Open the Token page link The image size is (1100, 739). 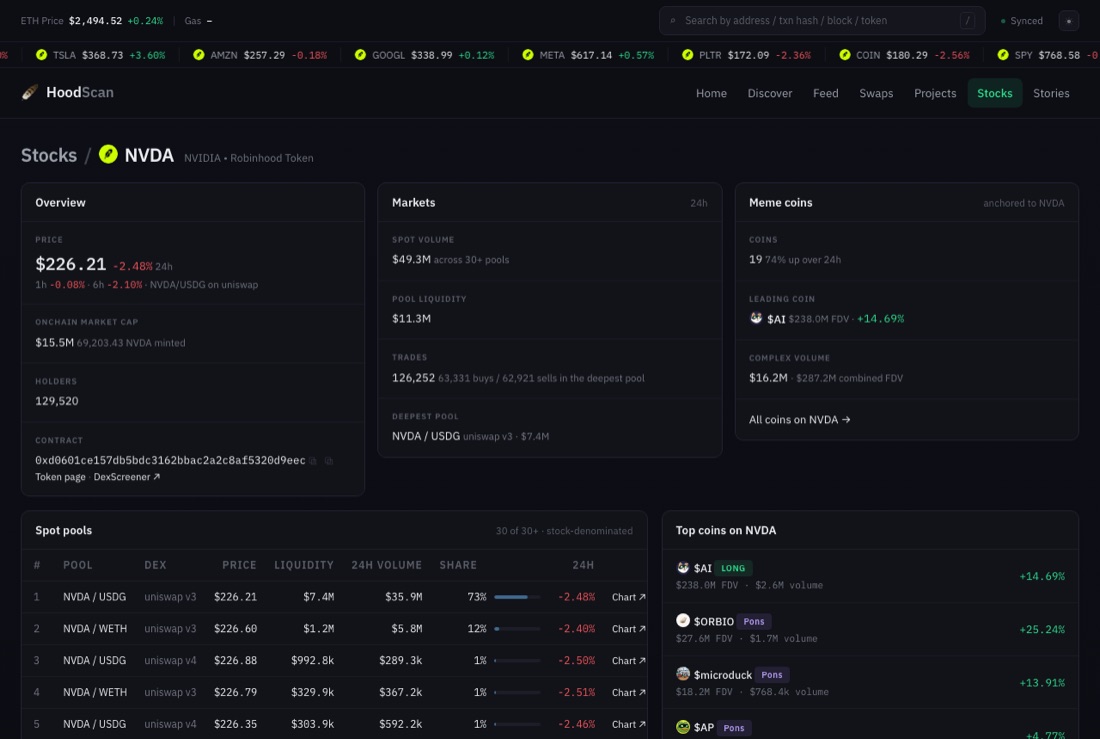[60, 477]
